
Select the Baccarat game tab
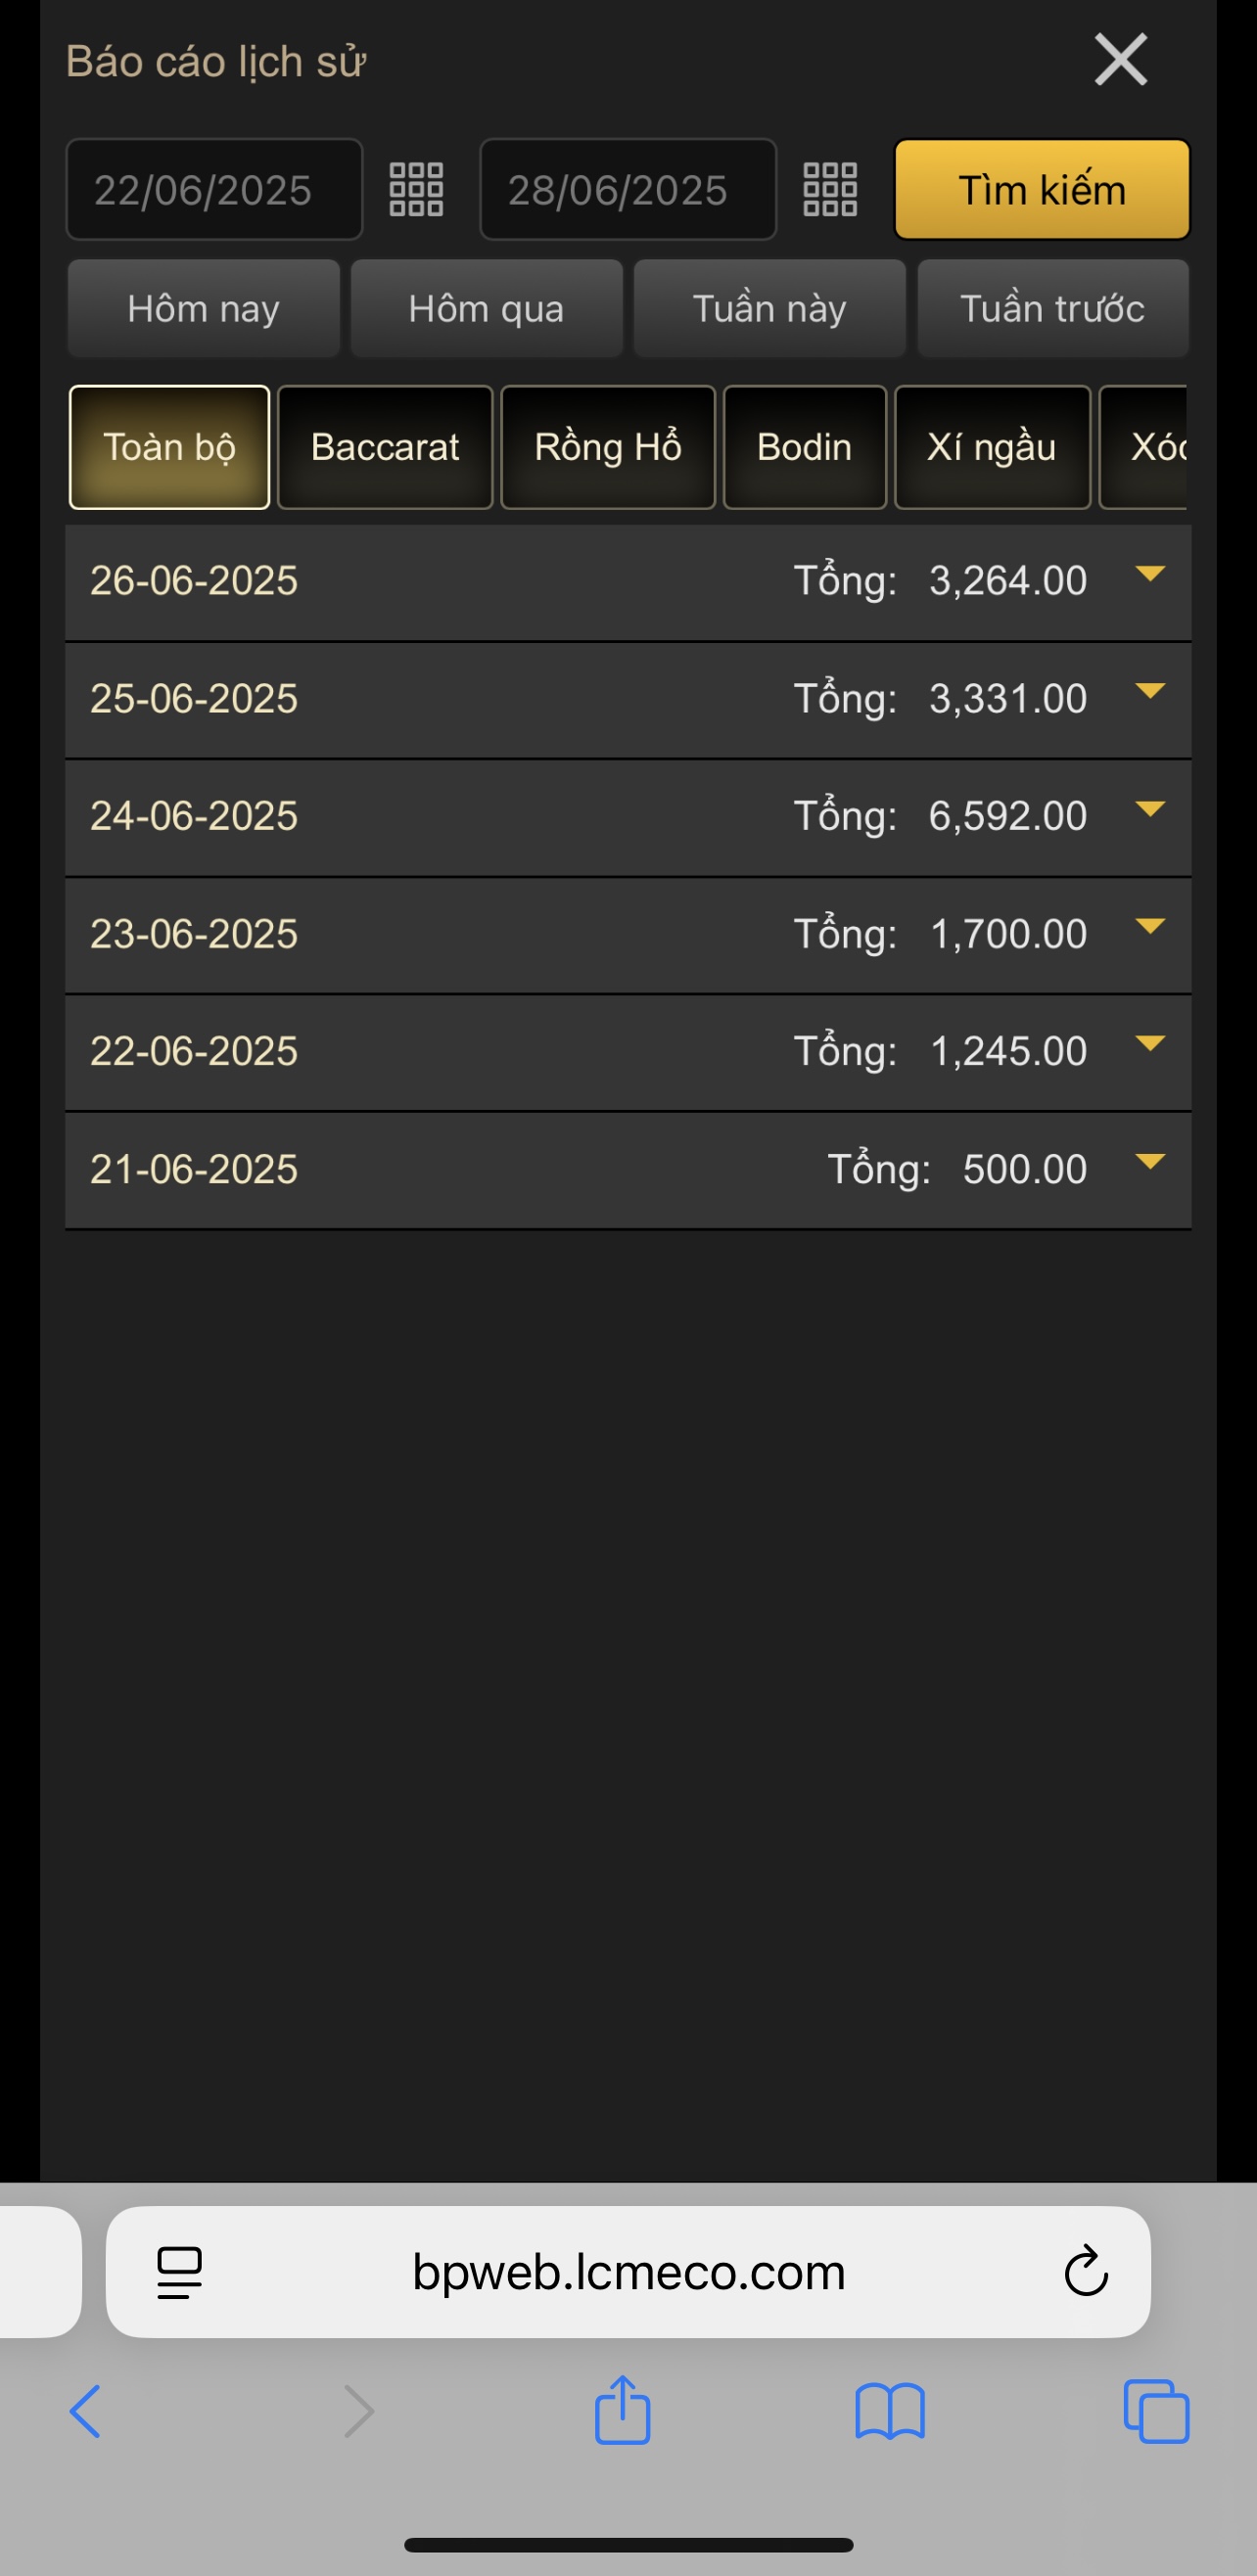pyautogui.click(x=385, y=447)
